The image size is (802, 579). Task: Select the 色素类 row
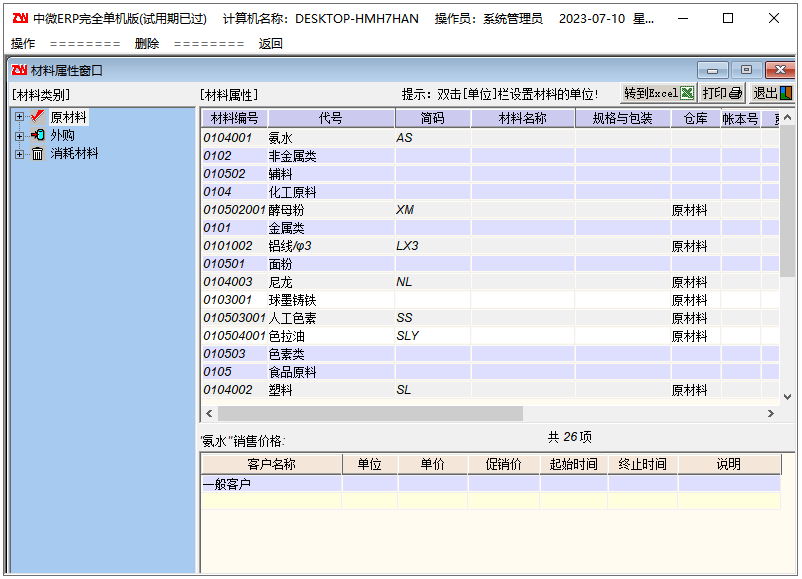pos(491,354)
